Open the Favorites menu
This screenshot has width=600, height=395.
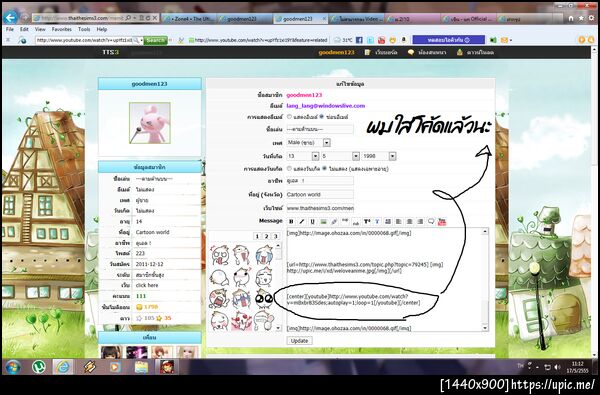62,29
